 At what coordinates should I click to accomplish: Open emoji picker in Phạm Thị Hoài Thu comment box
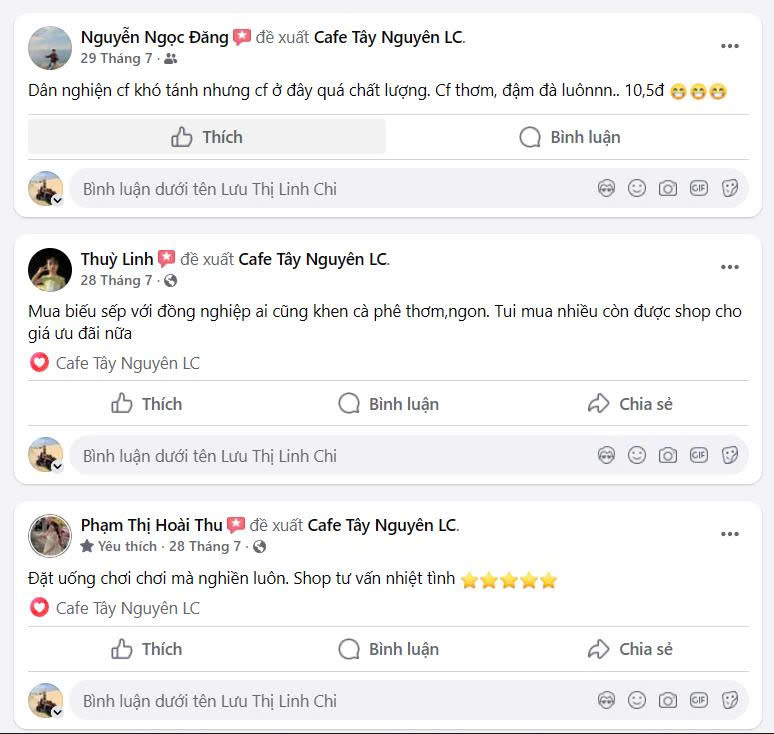point(637,700)
